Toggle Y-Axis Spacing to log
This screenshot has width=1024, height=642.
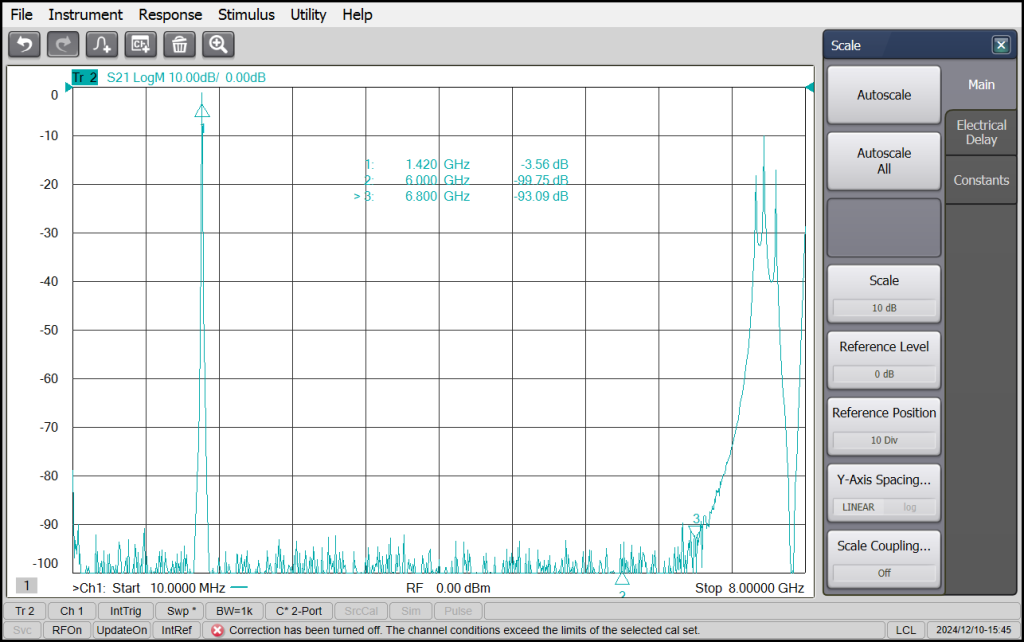click(x=910, y=507)
